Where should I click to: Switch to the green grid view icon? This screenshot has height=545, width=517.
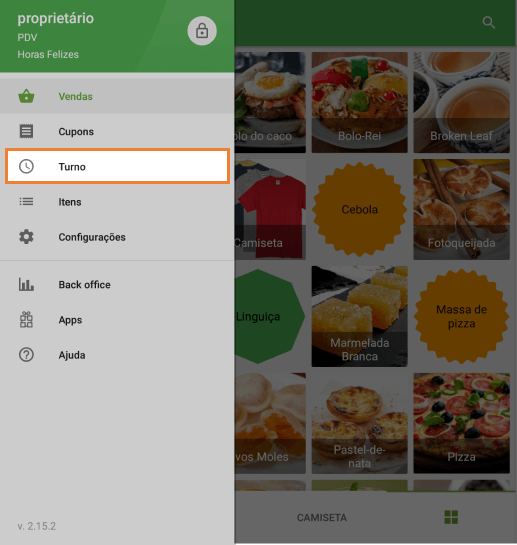click(451, 517)
